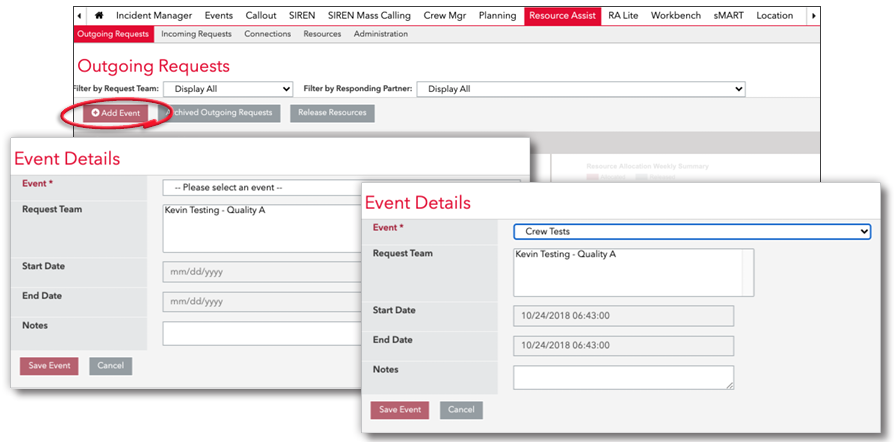
Task: Click Save Event in the right dialog
Action: (x=400, y=410)
